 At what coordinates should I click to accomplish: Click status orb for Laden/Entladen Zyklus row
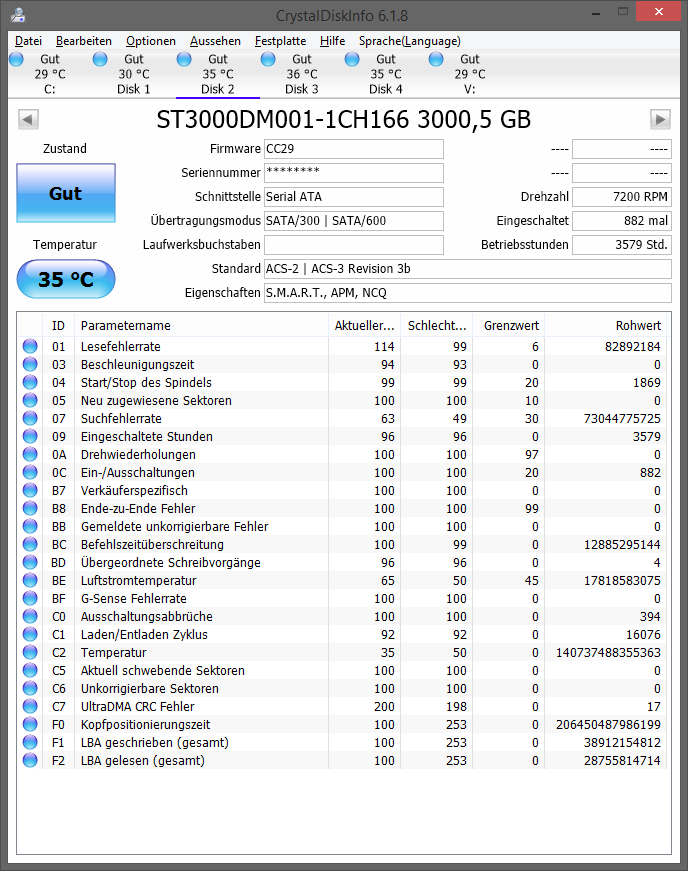(30, 634)
